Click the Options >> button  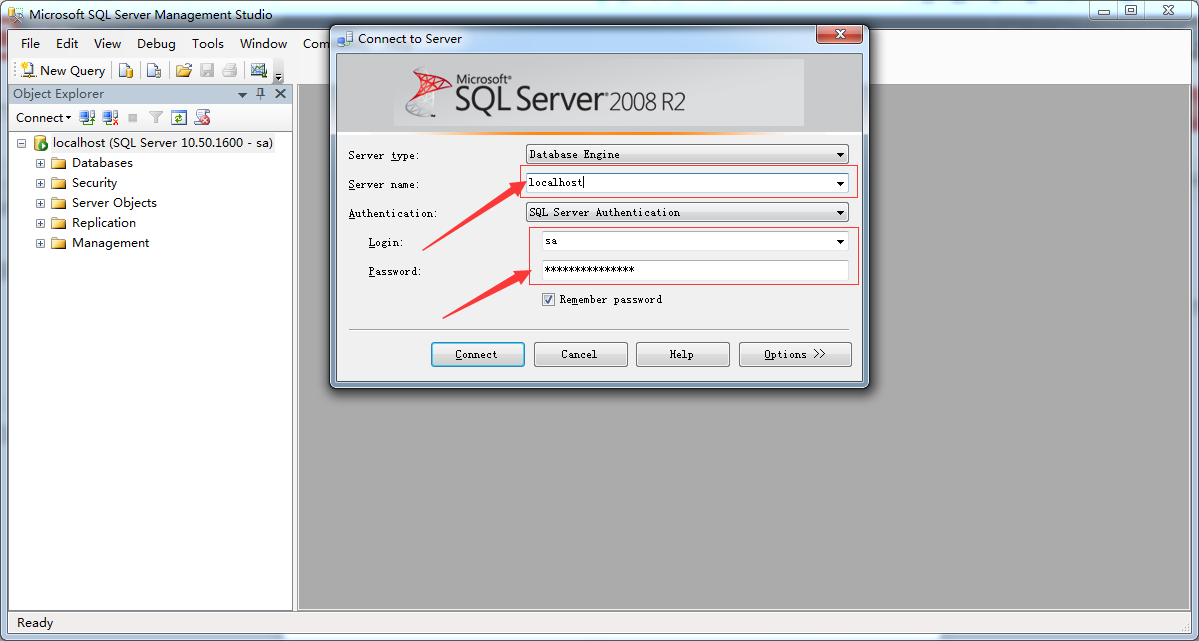795,354
